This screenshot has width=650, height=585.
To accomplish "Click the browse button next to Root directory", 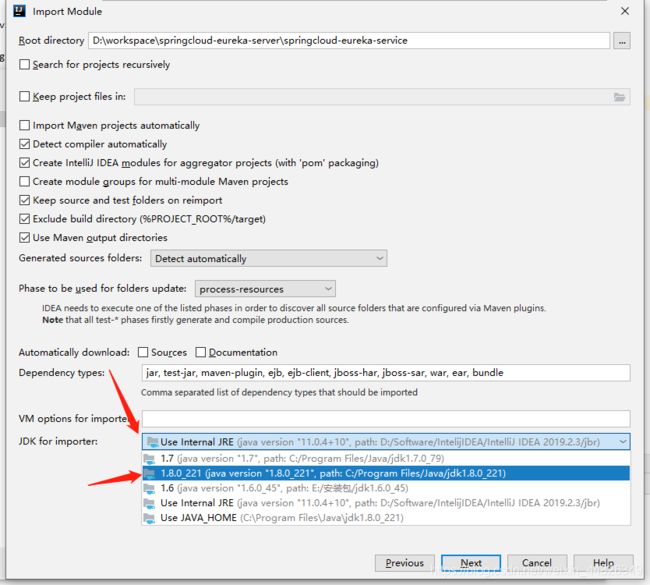I will (x=622, y=41).
